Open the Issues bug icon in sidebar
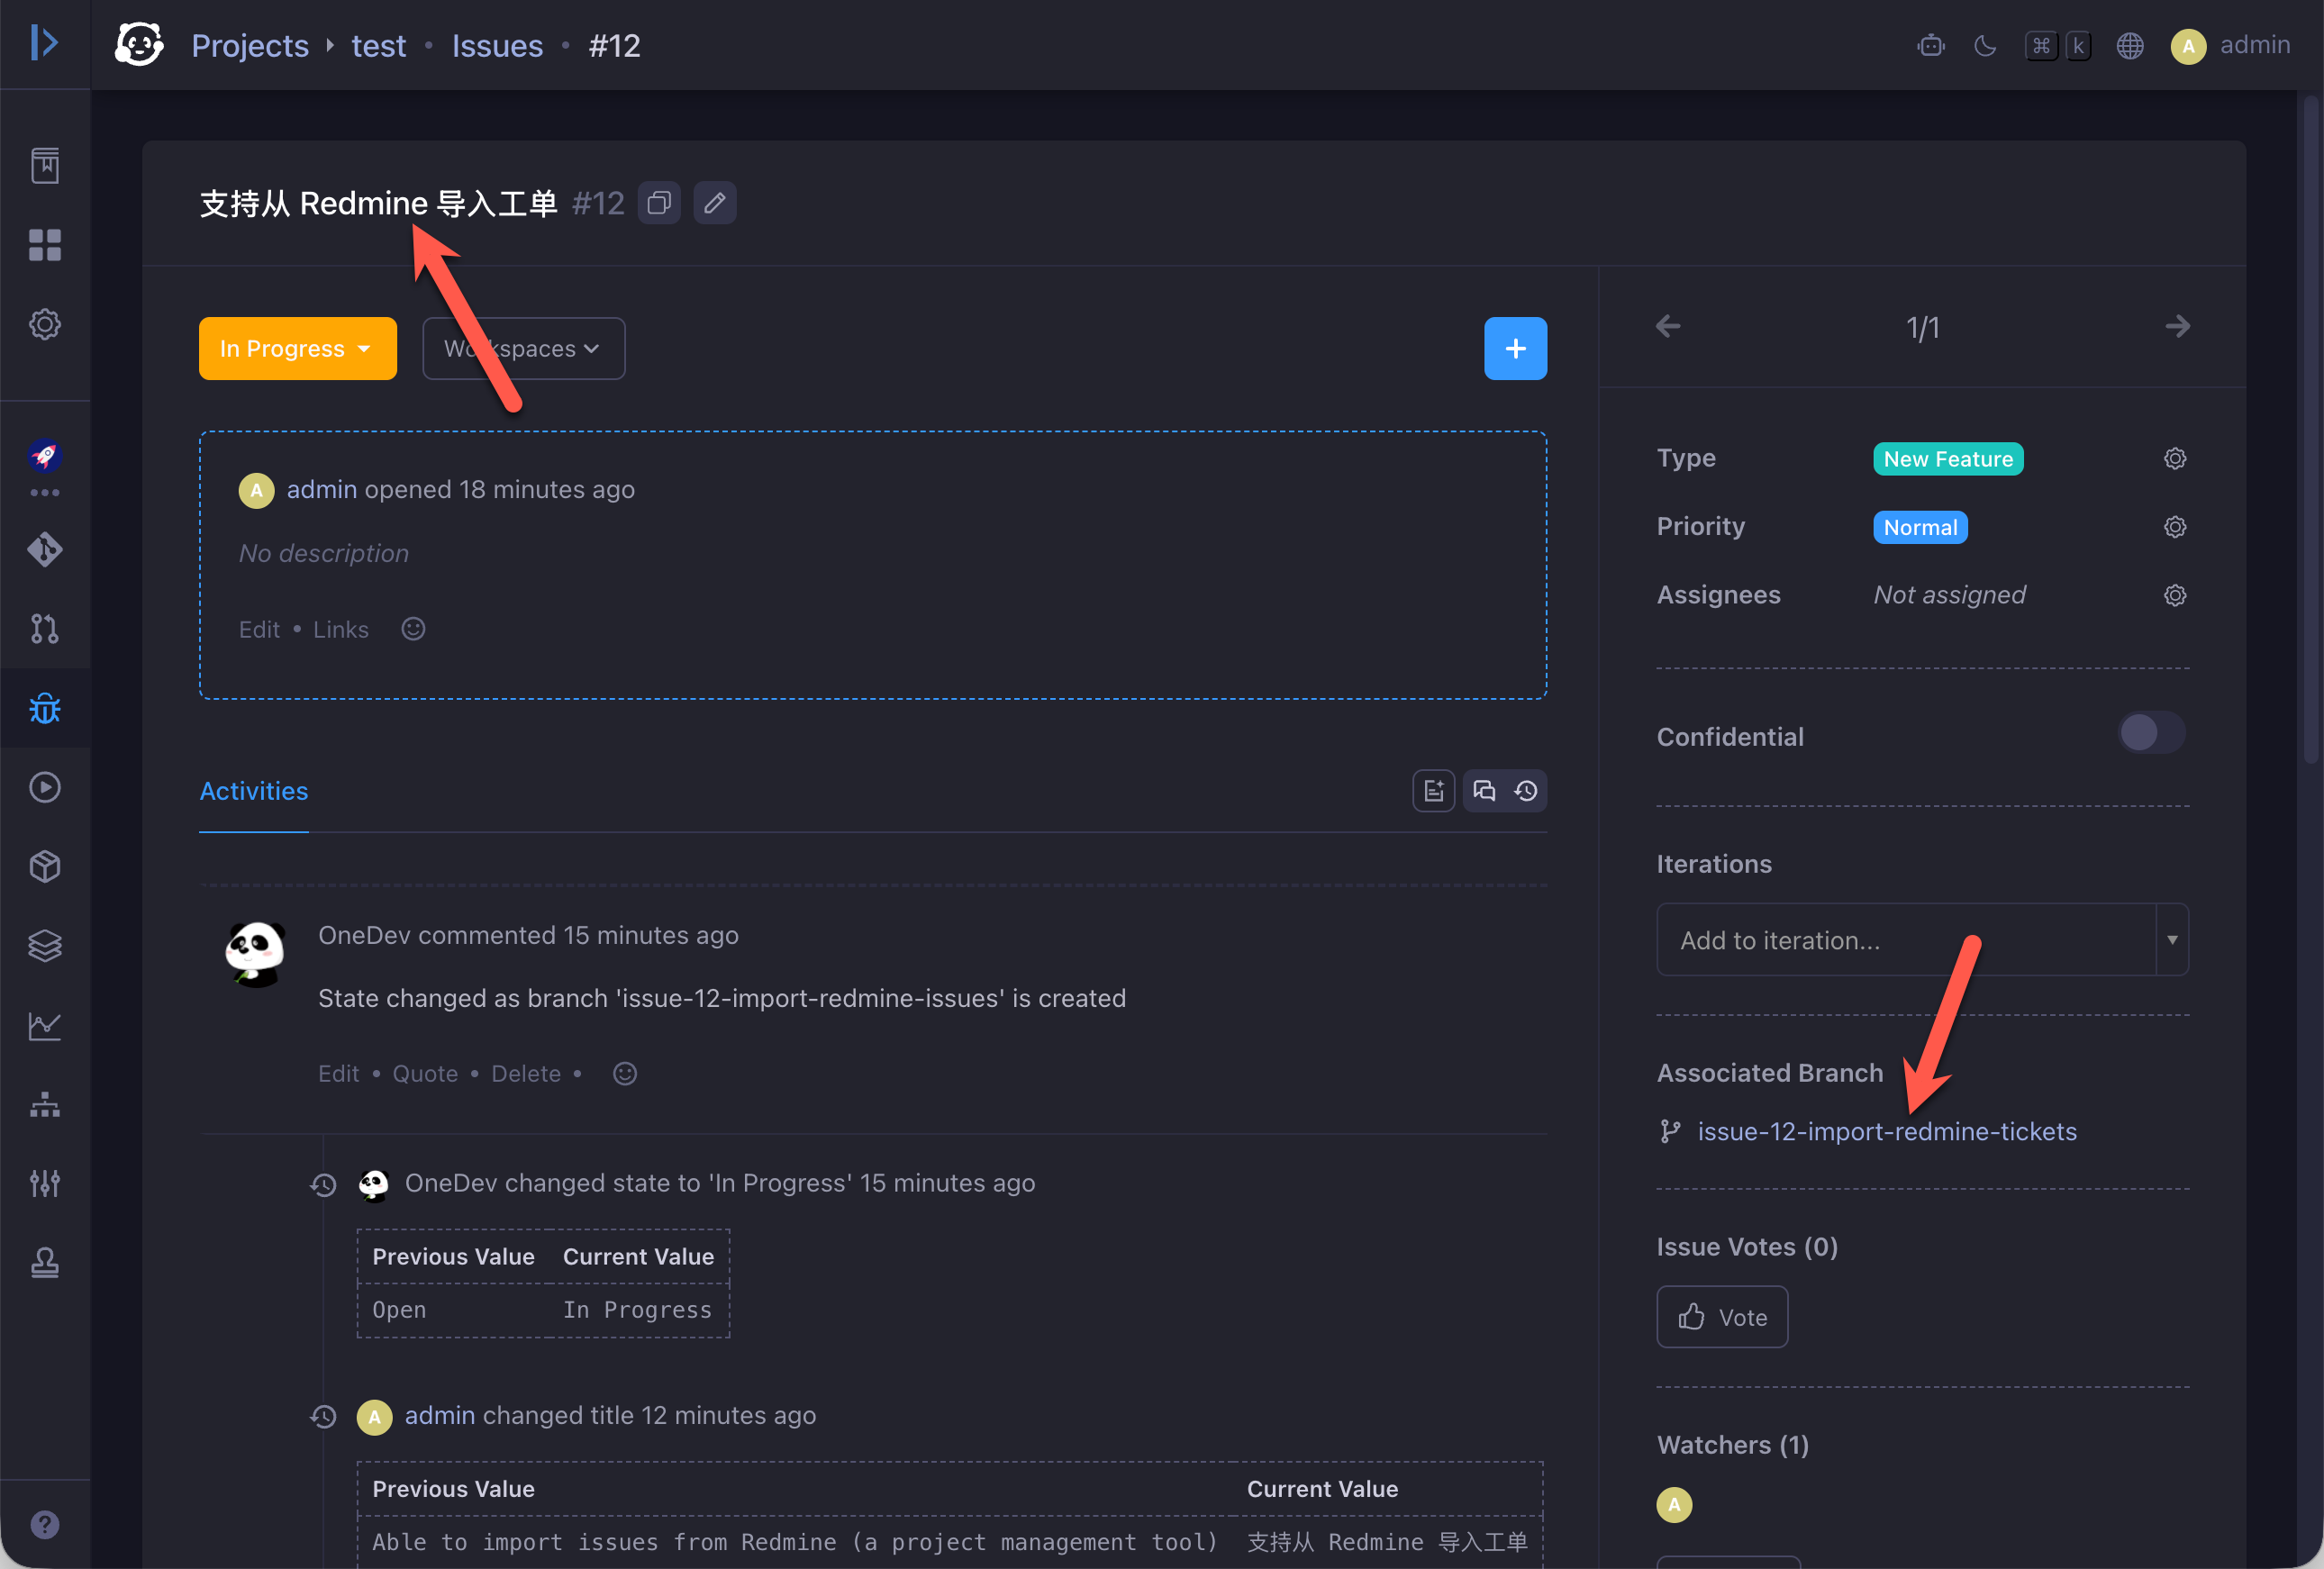Viewport: 2324px width, 1569px height. tap(45, 708)
